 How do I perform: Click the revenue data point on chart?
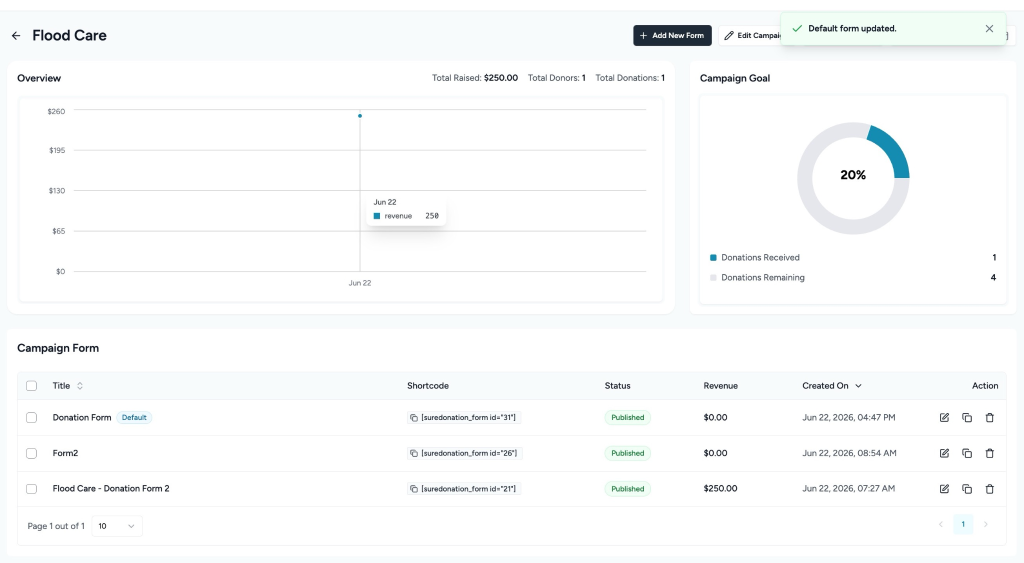[360, 116]
